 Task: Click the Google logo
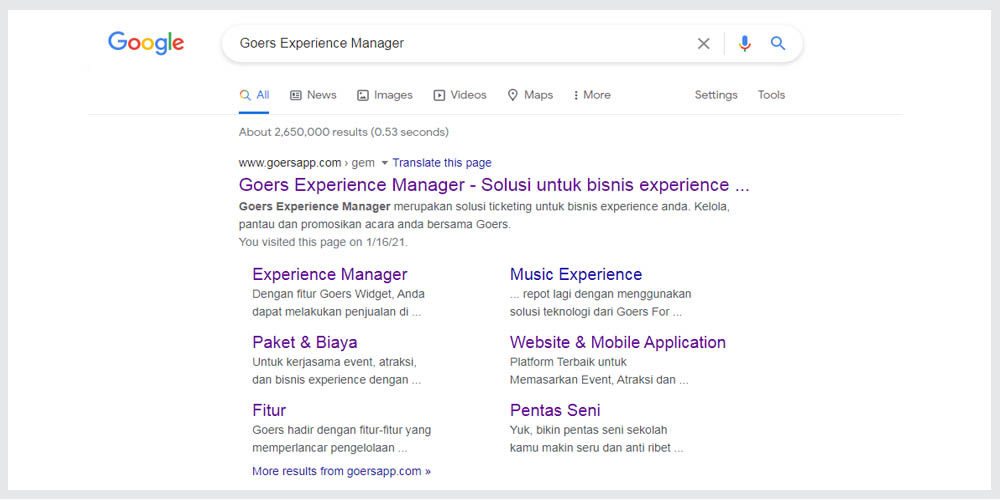point(146,43)
